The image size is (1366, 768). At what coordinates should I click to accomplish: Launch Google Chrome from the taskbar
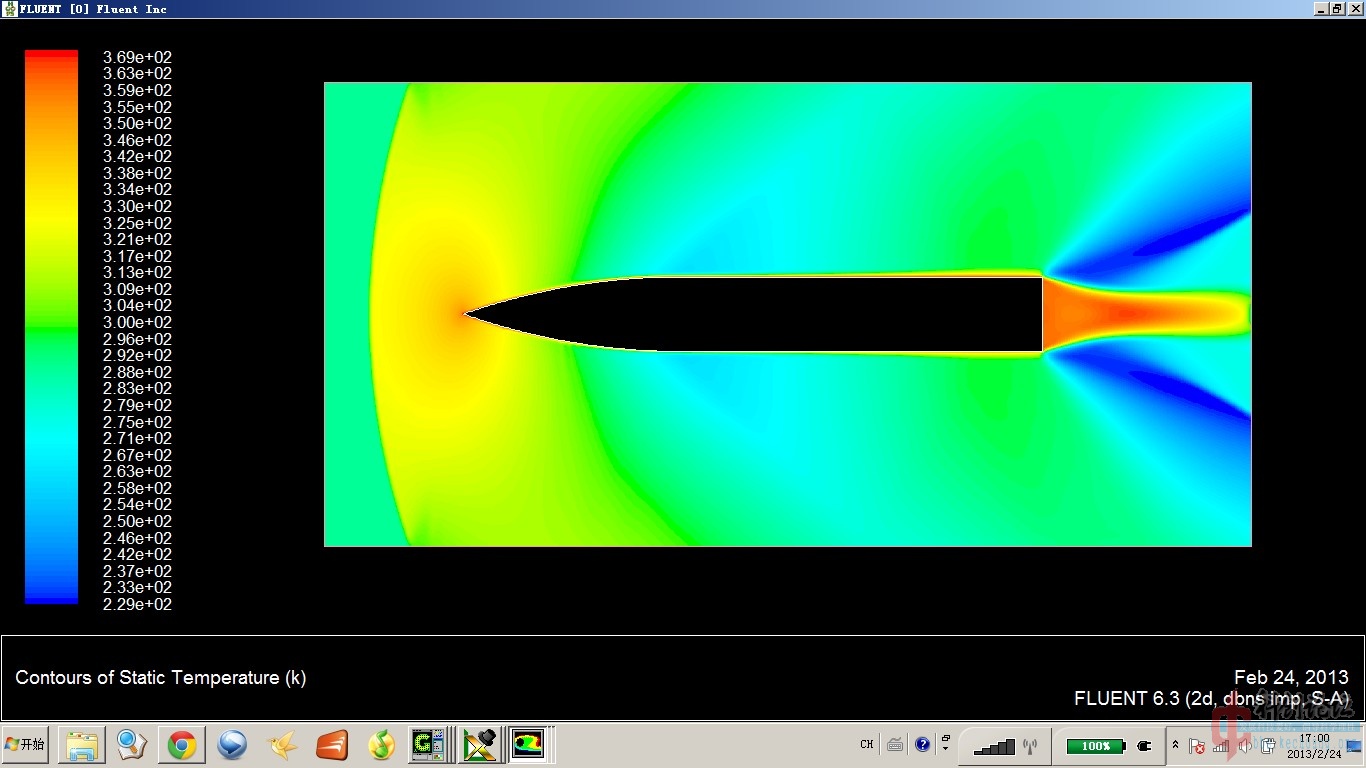point(181,745)
